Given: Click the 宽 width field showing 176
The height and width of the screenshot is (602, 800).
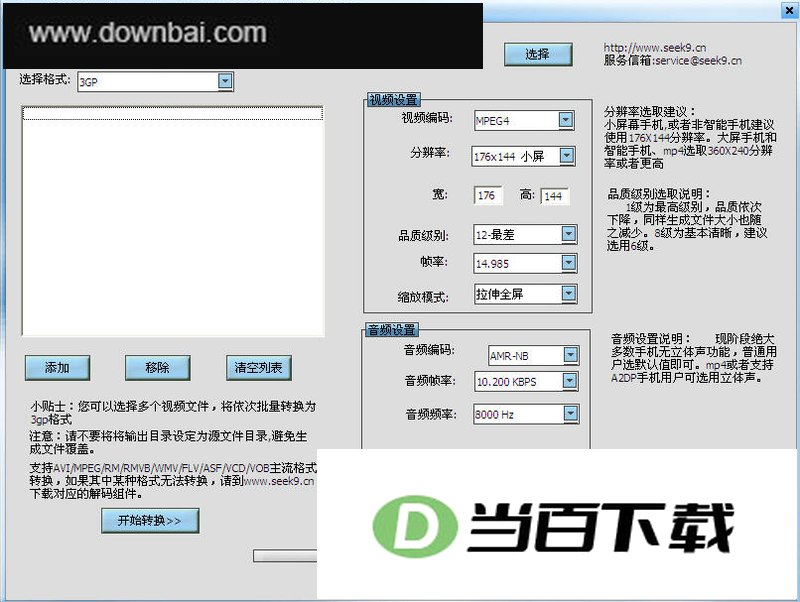Looking at the screenshot, I should coord(488,195).
